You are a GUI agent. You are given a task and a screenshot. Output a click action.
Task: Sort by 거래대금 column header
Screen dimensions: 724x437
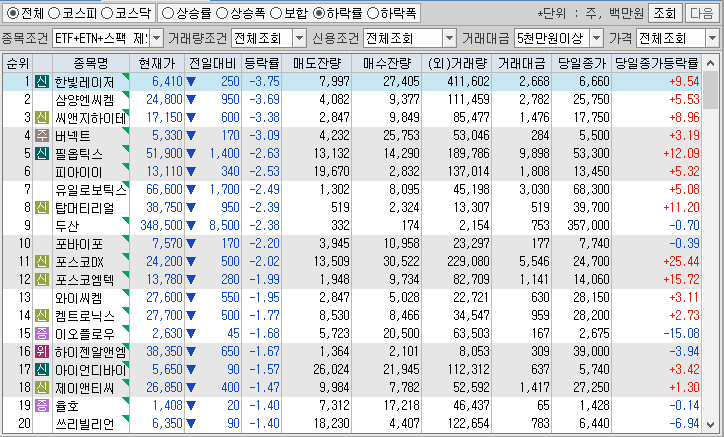[x=522, y=63]
